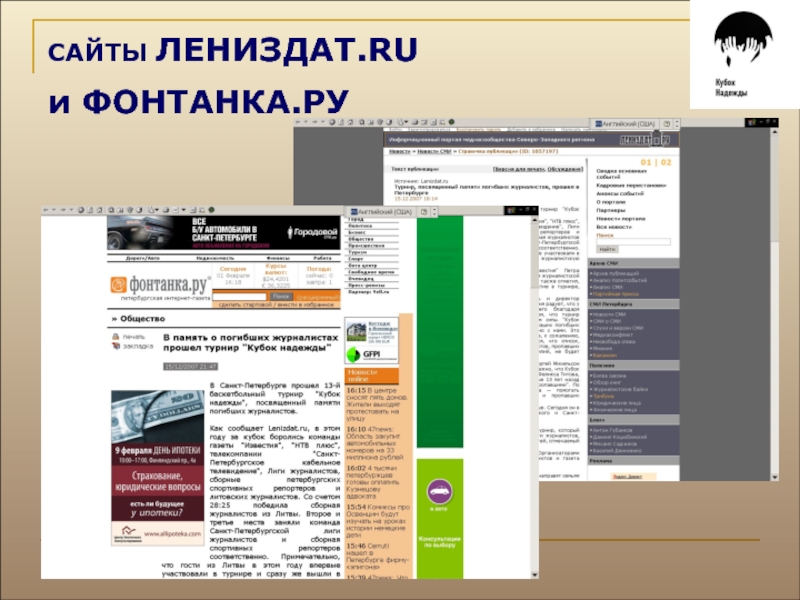Click 'Антон Губанков' blog link
Screen dimensions: 800x600
tap(612, 431)
